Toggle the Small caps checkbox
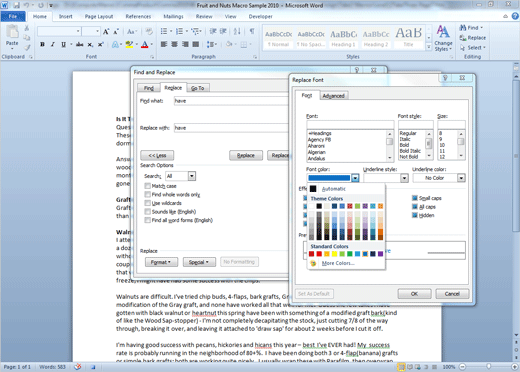The width and height of the screenshot is (520, 372). point(415,198)
